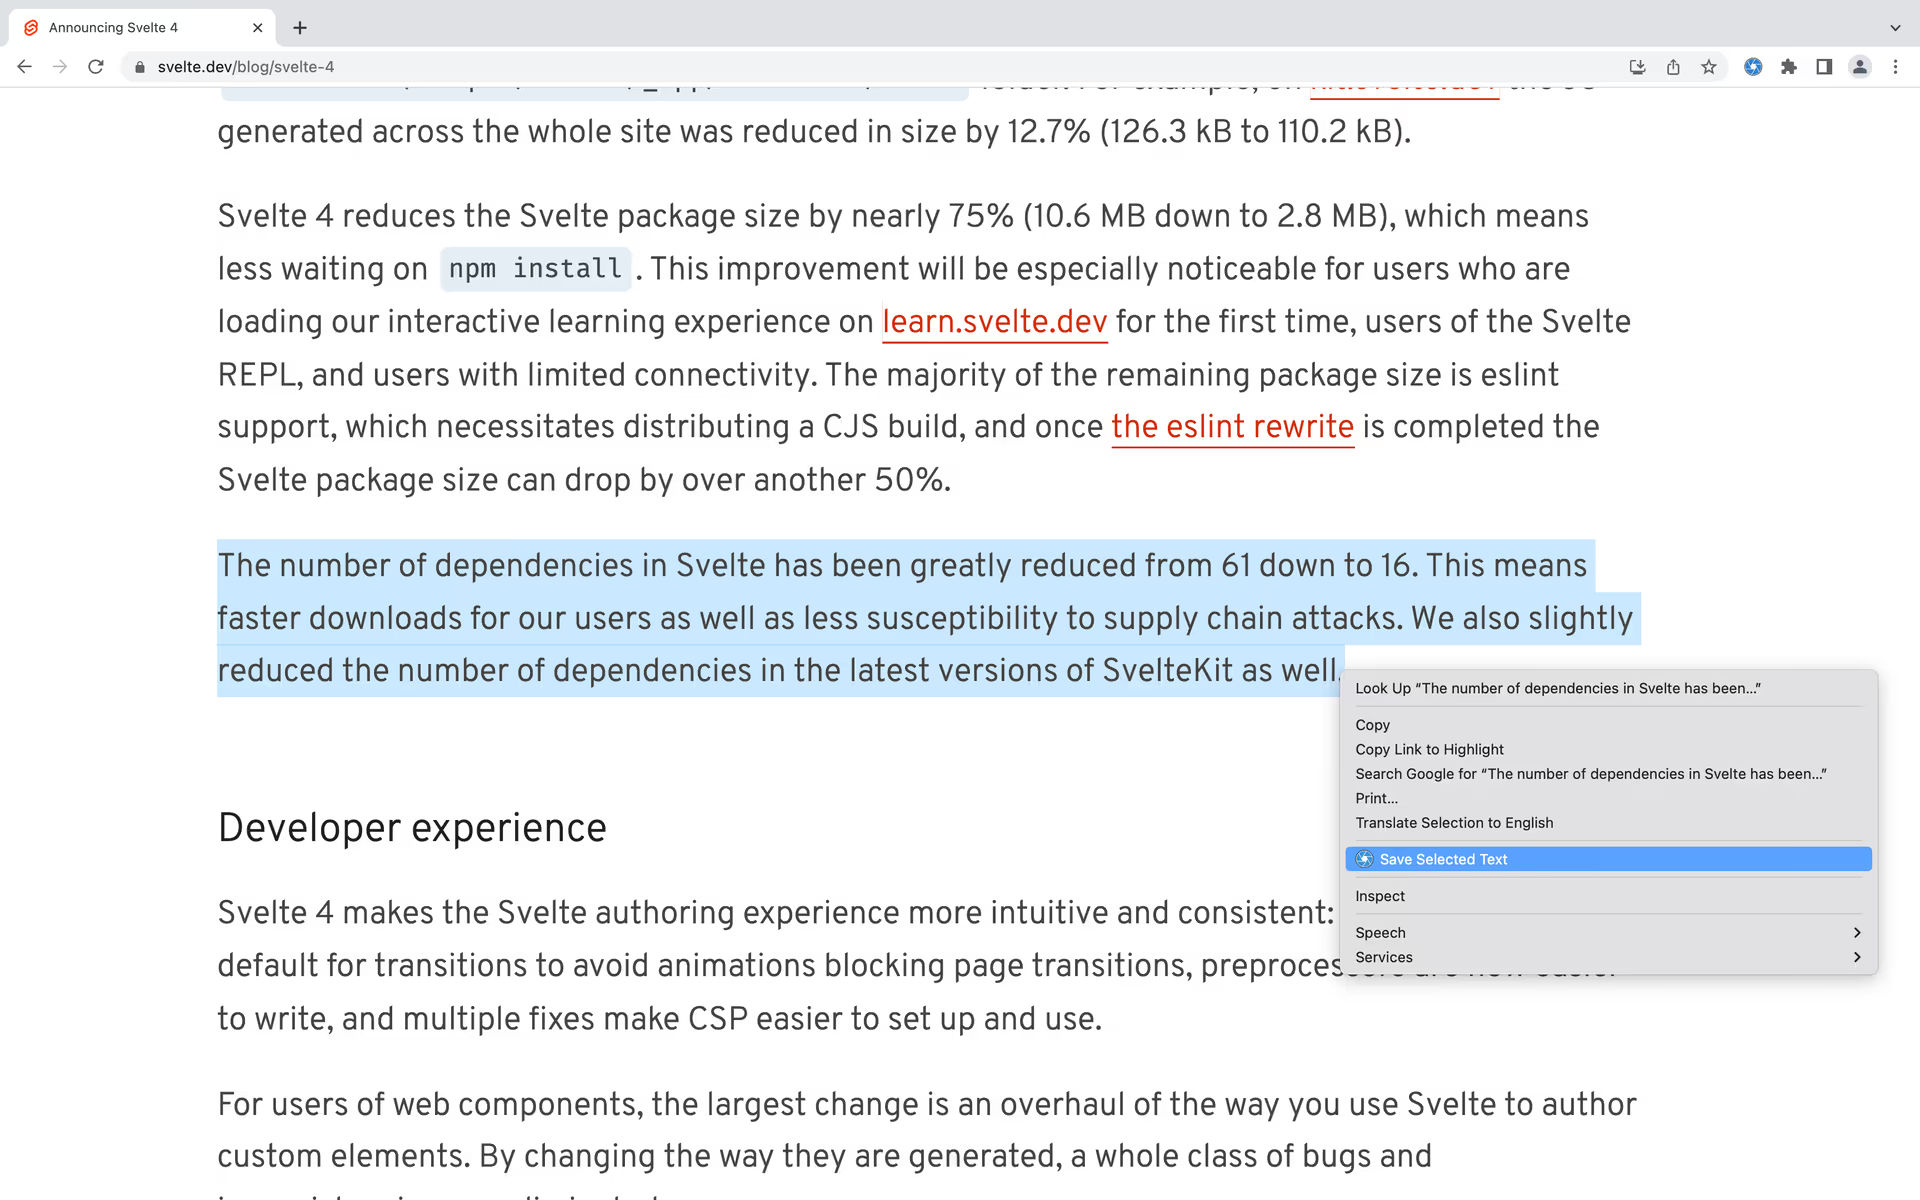Open the tab search chevron

point(1895,28)
